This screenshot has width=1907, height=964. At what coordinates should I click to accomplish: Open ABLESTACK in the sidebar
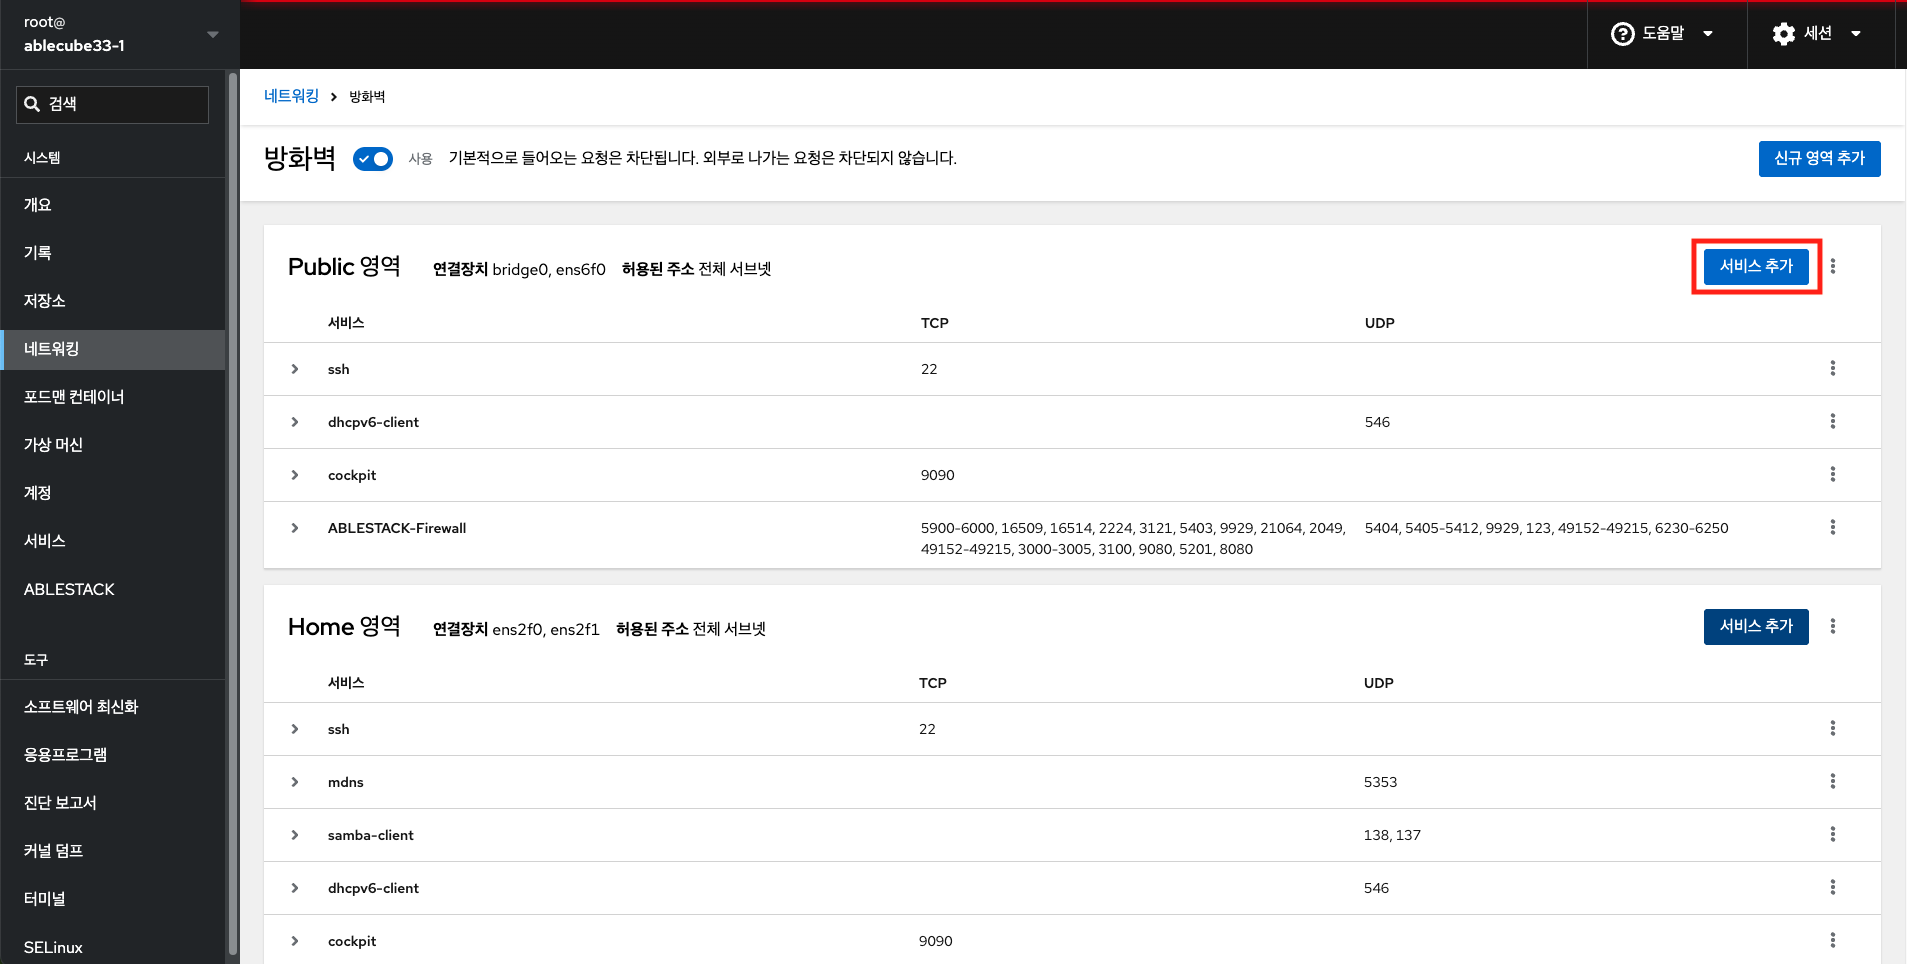click(113, 589)
